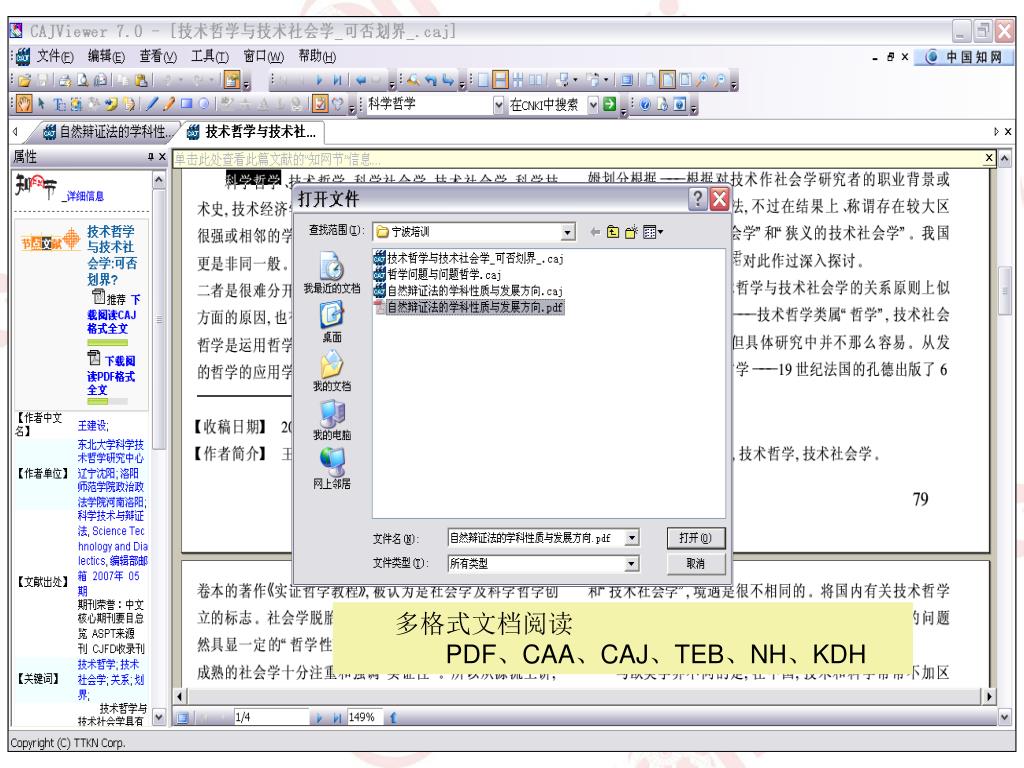
Task: Click the Create New Folder icon in the dialog
Action: 631,232
